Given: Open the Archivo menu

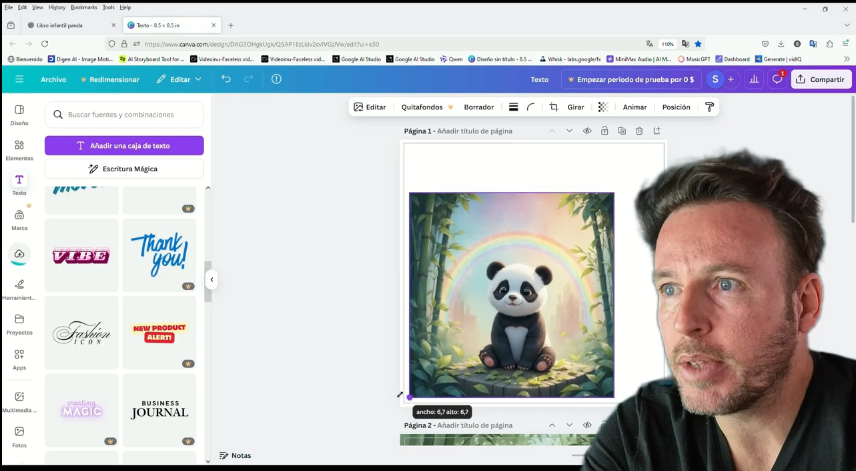Looking at the screenshot, I should pyautogui.click(x=54, y=79).
